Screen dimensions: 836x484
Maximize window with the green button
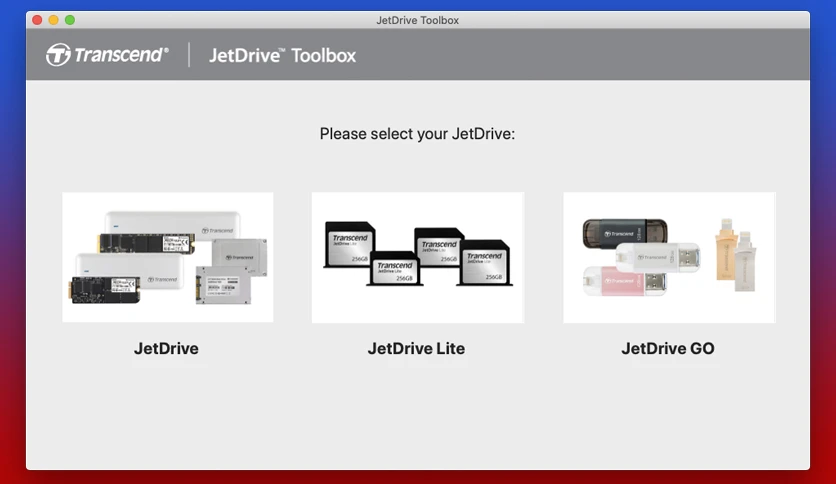(x=70, y=20)
